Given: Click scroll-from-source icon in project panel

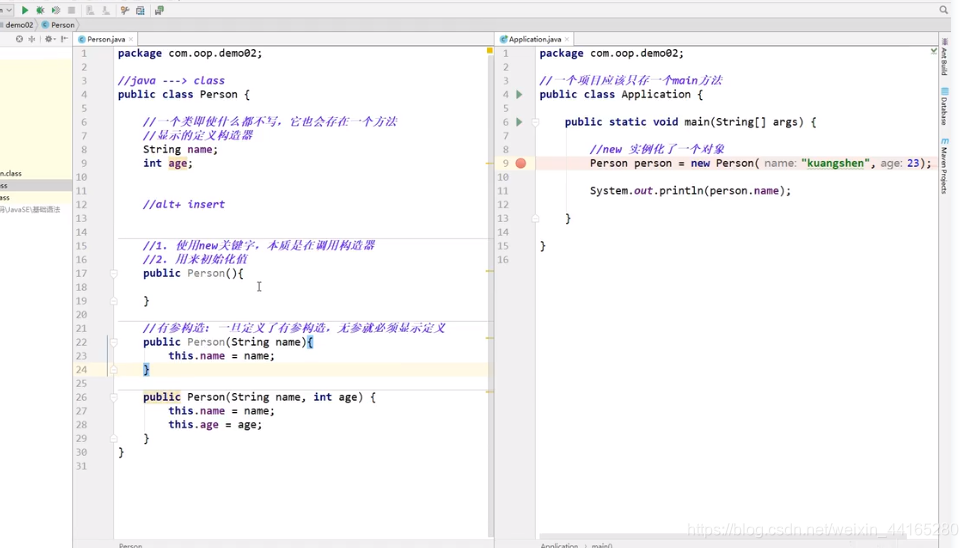Looking at the screenshot, I should pyautogui.click(x=19, y=39).
